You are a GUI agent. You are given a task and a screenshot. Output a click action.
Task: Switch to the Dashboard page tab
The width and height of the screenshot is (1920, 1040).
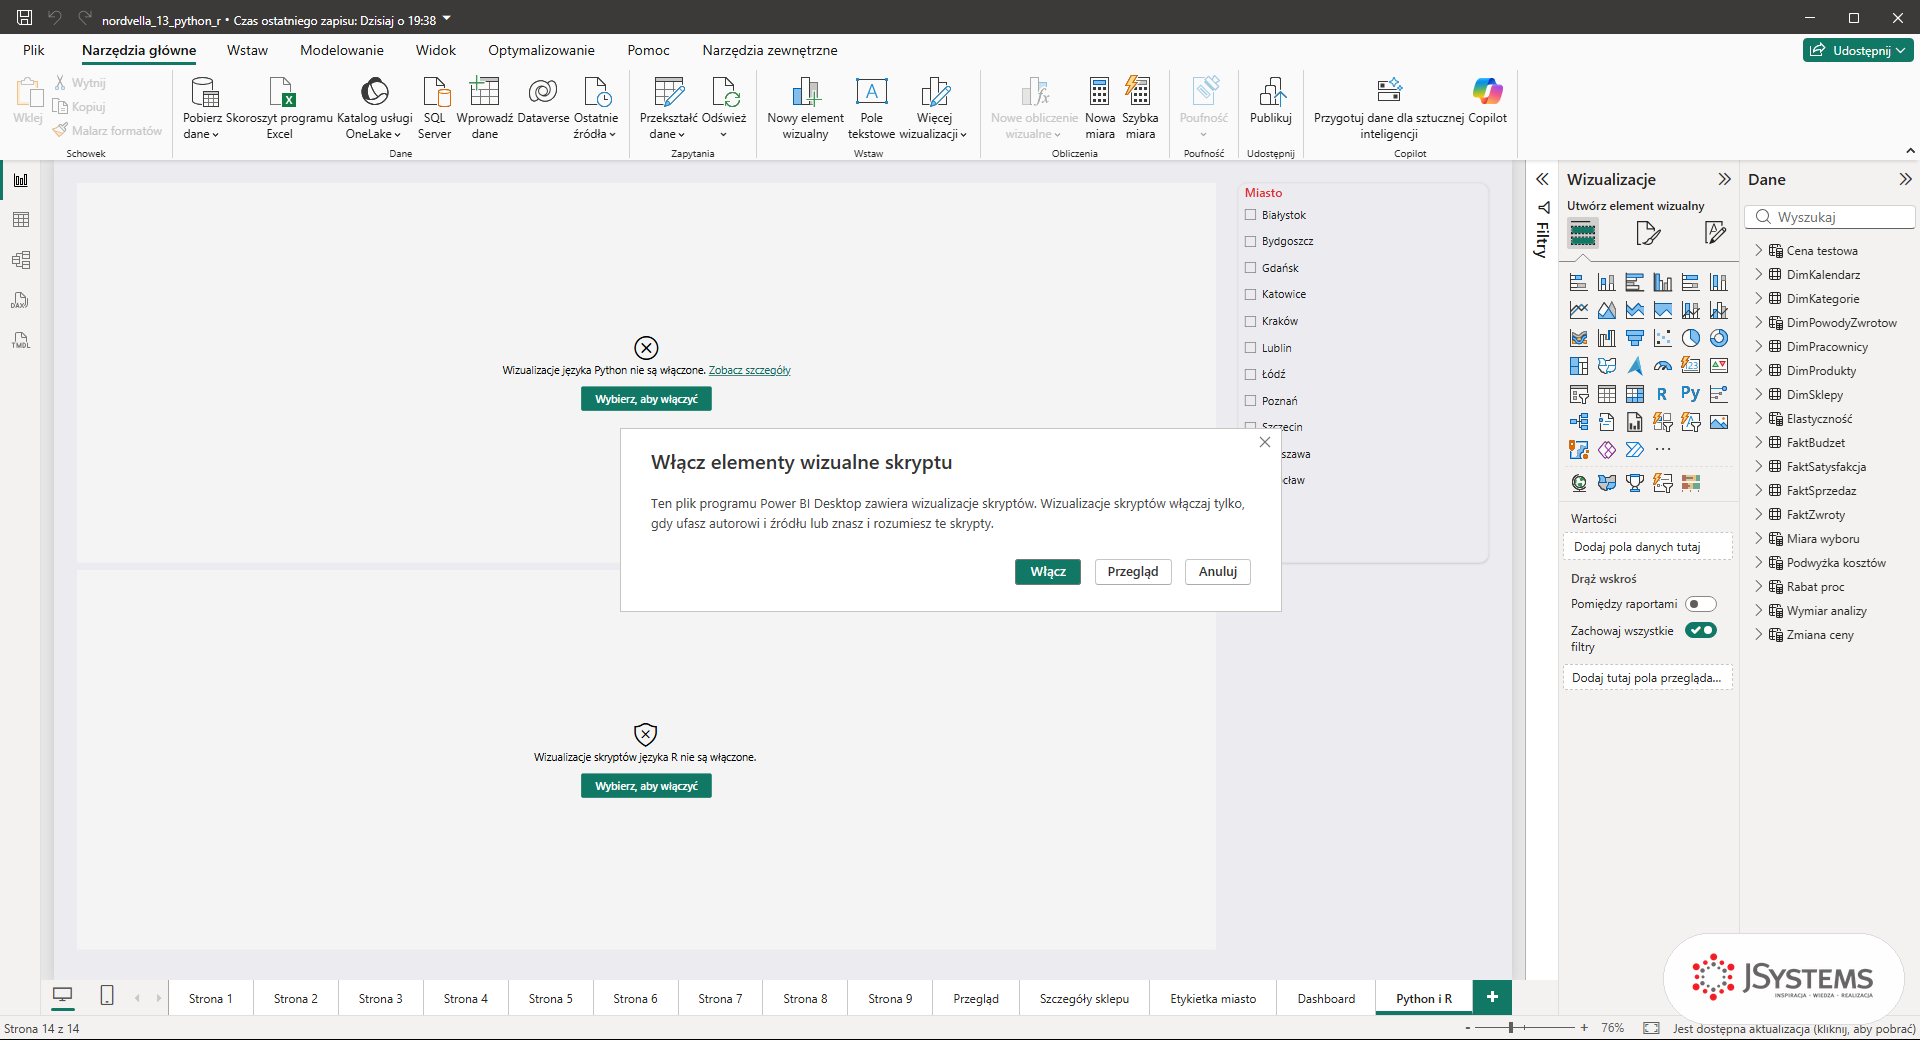click(1326, 998)
